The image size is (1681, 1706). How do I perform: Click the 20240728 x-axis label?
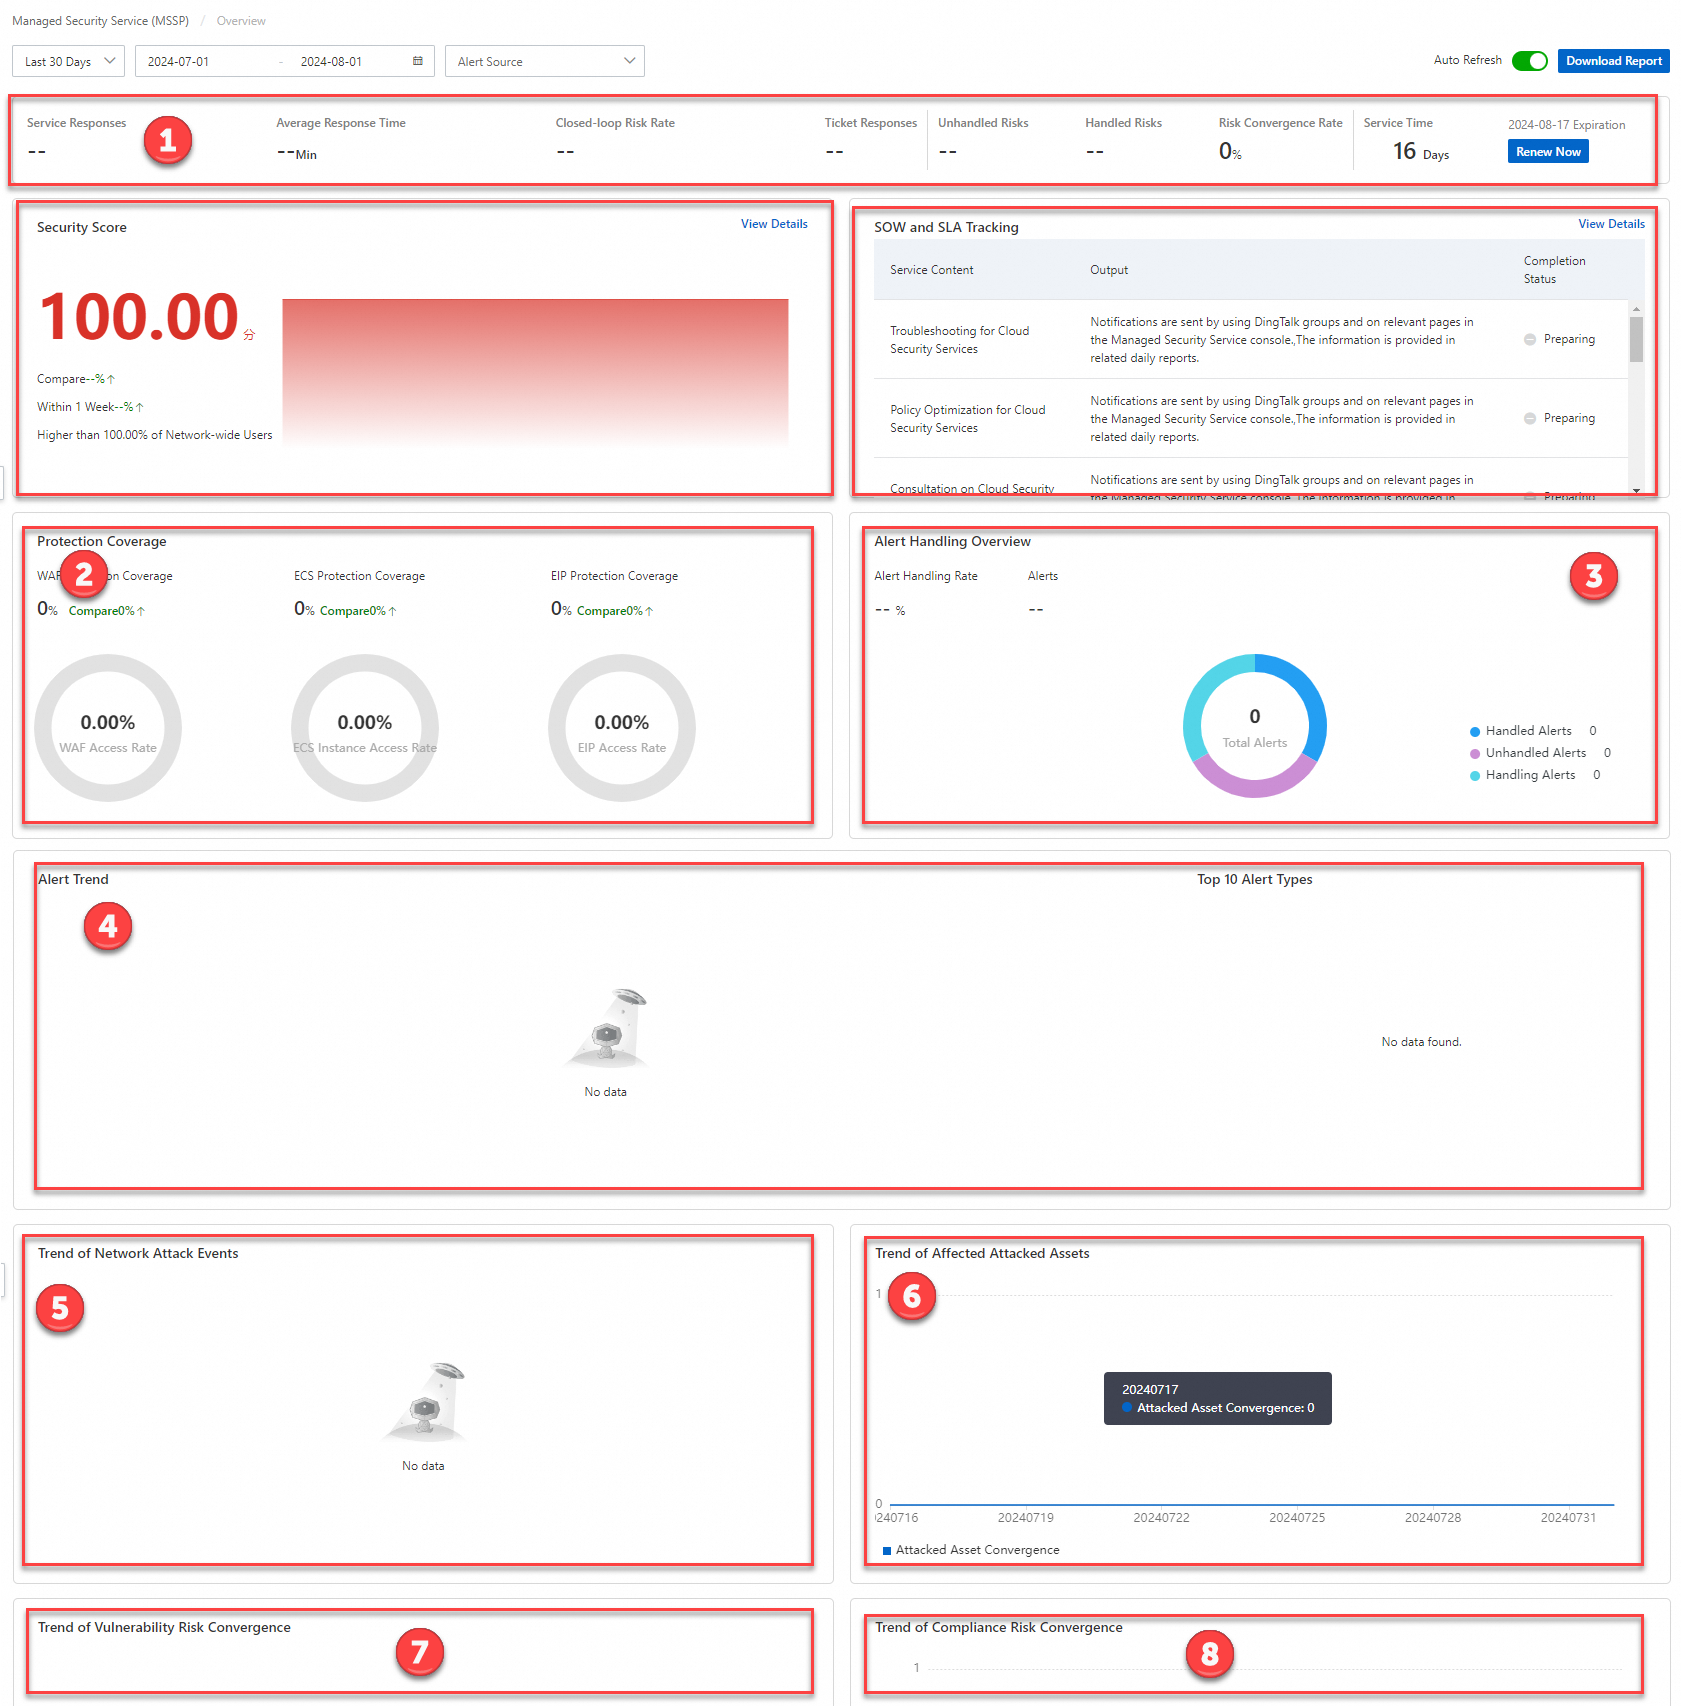pos(1433,1518)
